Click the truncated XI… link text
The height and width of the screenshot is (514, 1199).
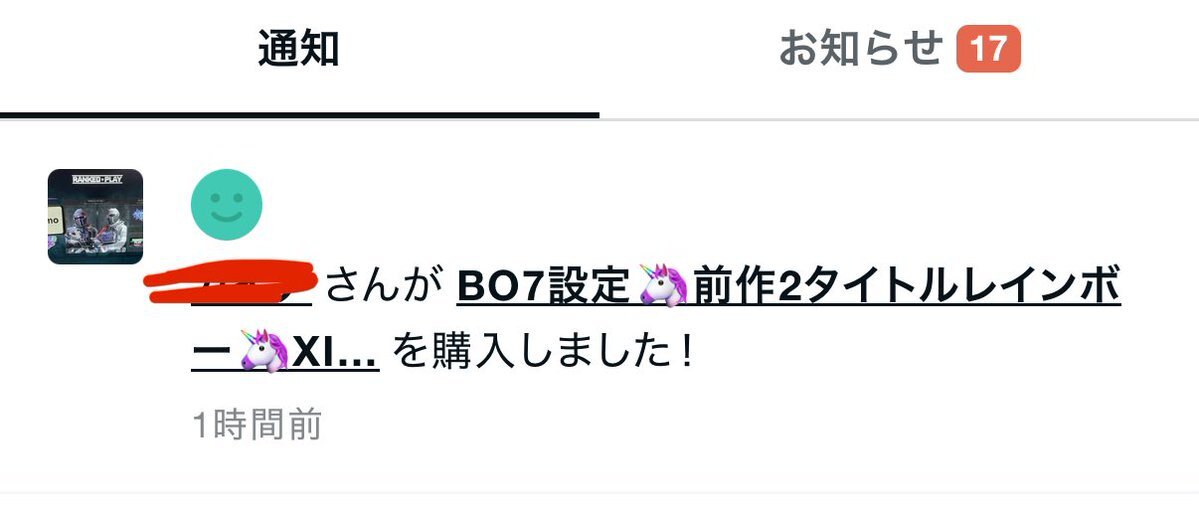[x=336, y=353]
